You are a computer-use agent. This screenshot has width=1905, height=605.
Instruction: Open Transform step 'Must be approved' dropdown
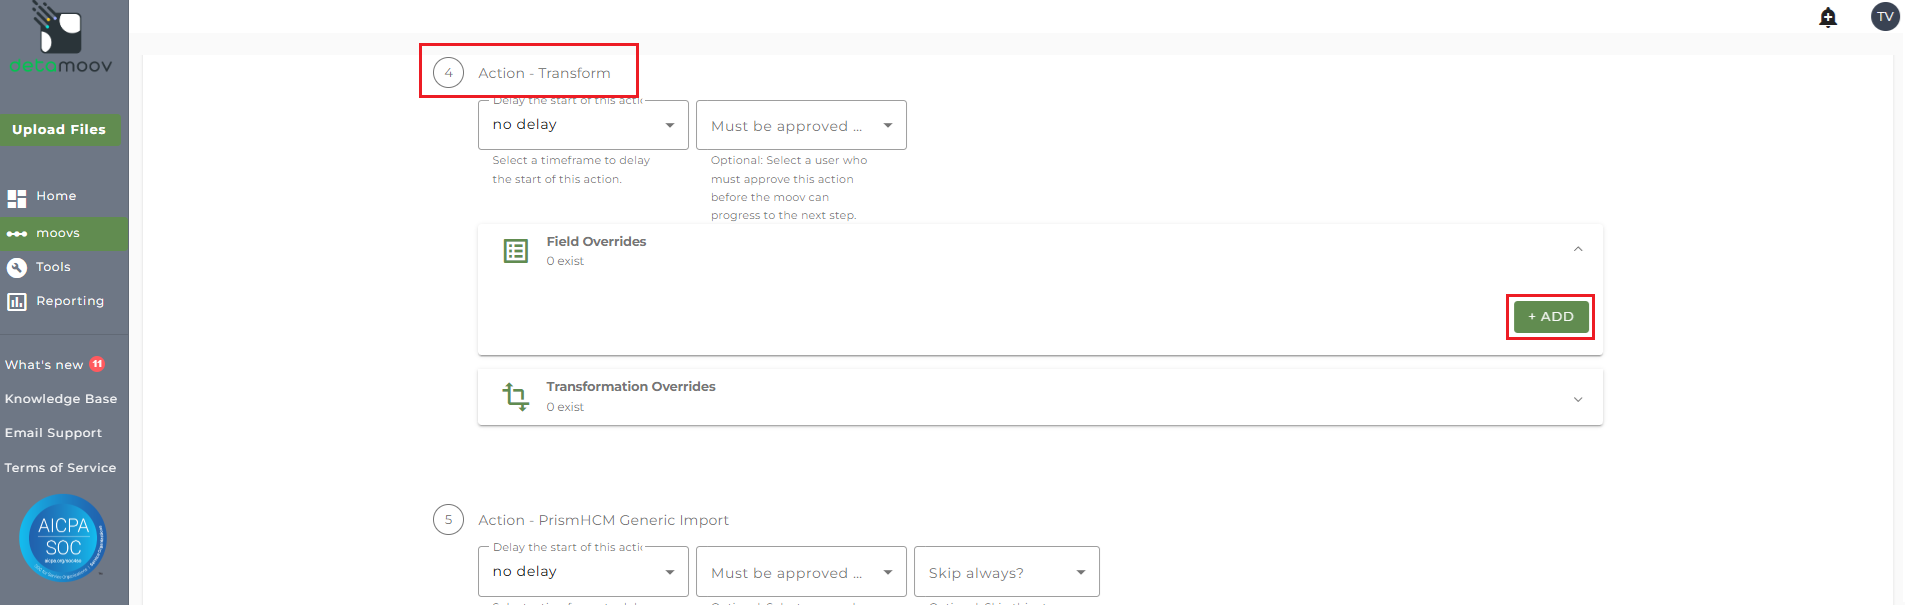(x=801, y=126)
